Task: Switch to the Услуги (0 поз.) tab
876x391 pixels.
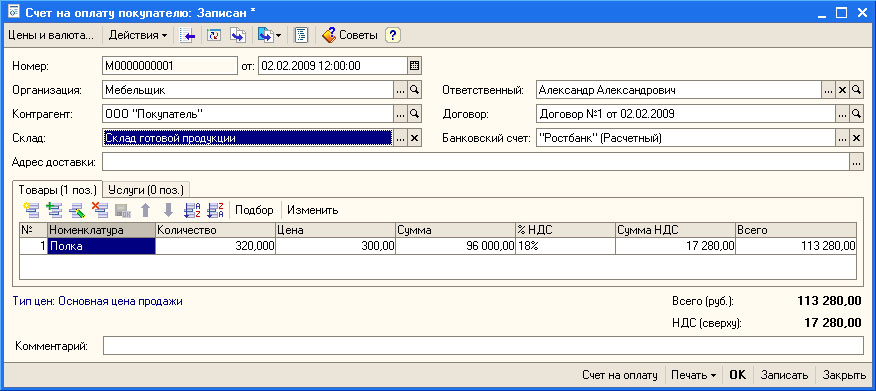Action: pyautogui.click(x=147, y=189)
